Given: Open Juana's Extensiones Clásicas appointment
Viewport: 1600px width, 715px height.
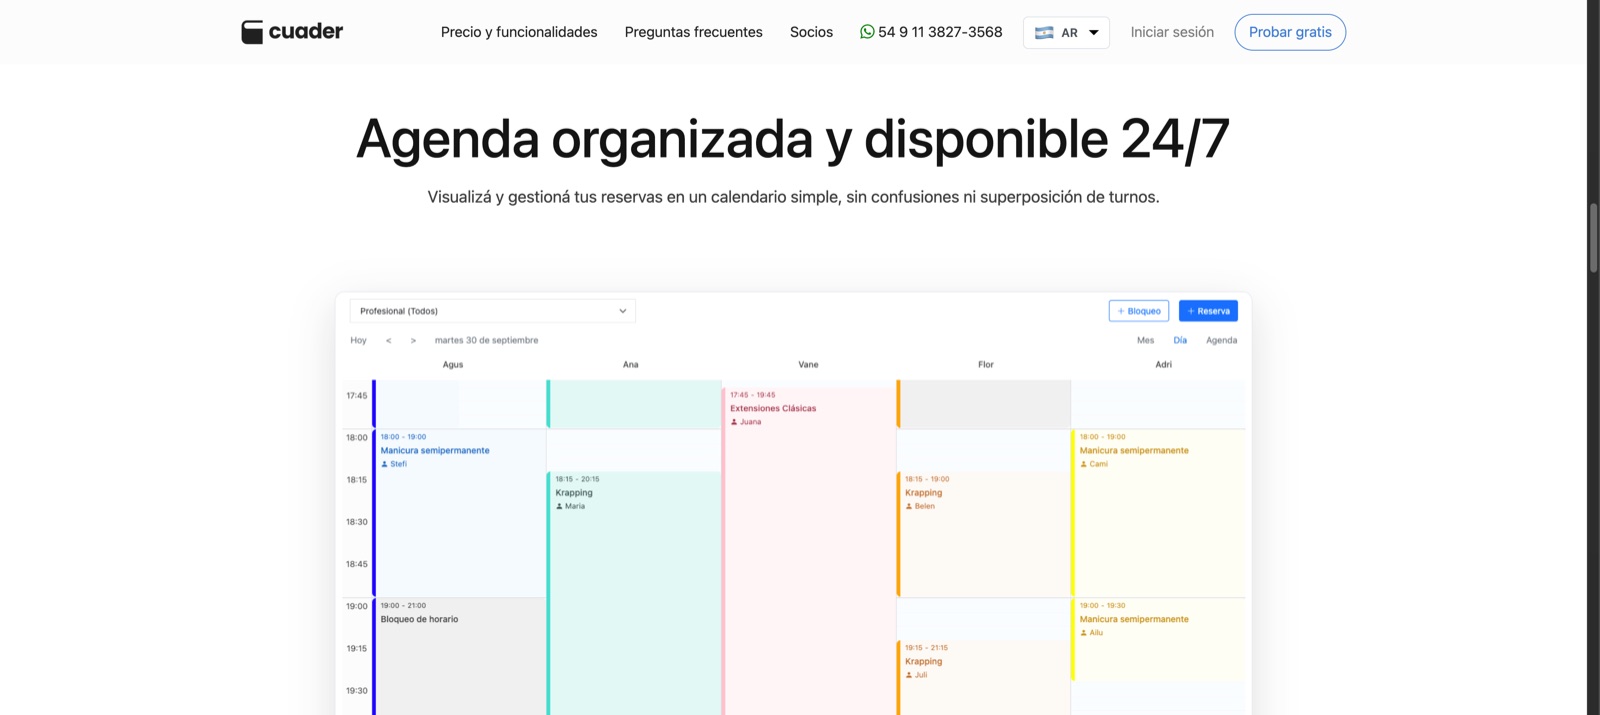Looking at the screenshot, I should click(x=809, y=551).
